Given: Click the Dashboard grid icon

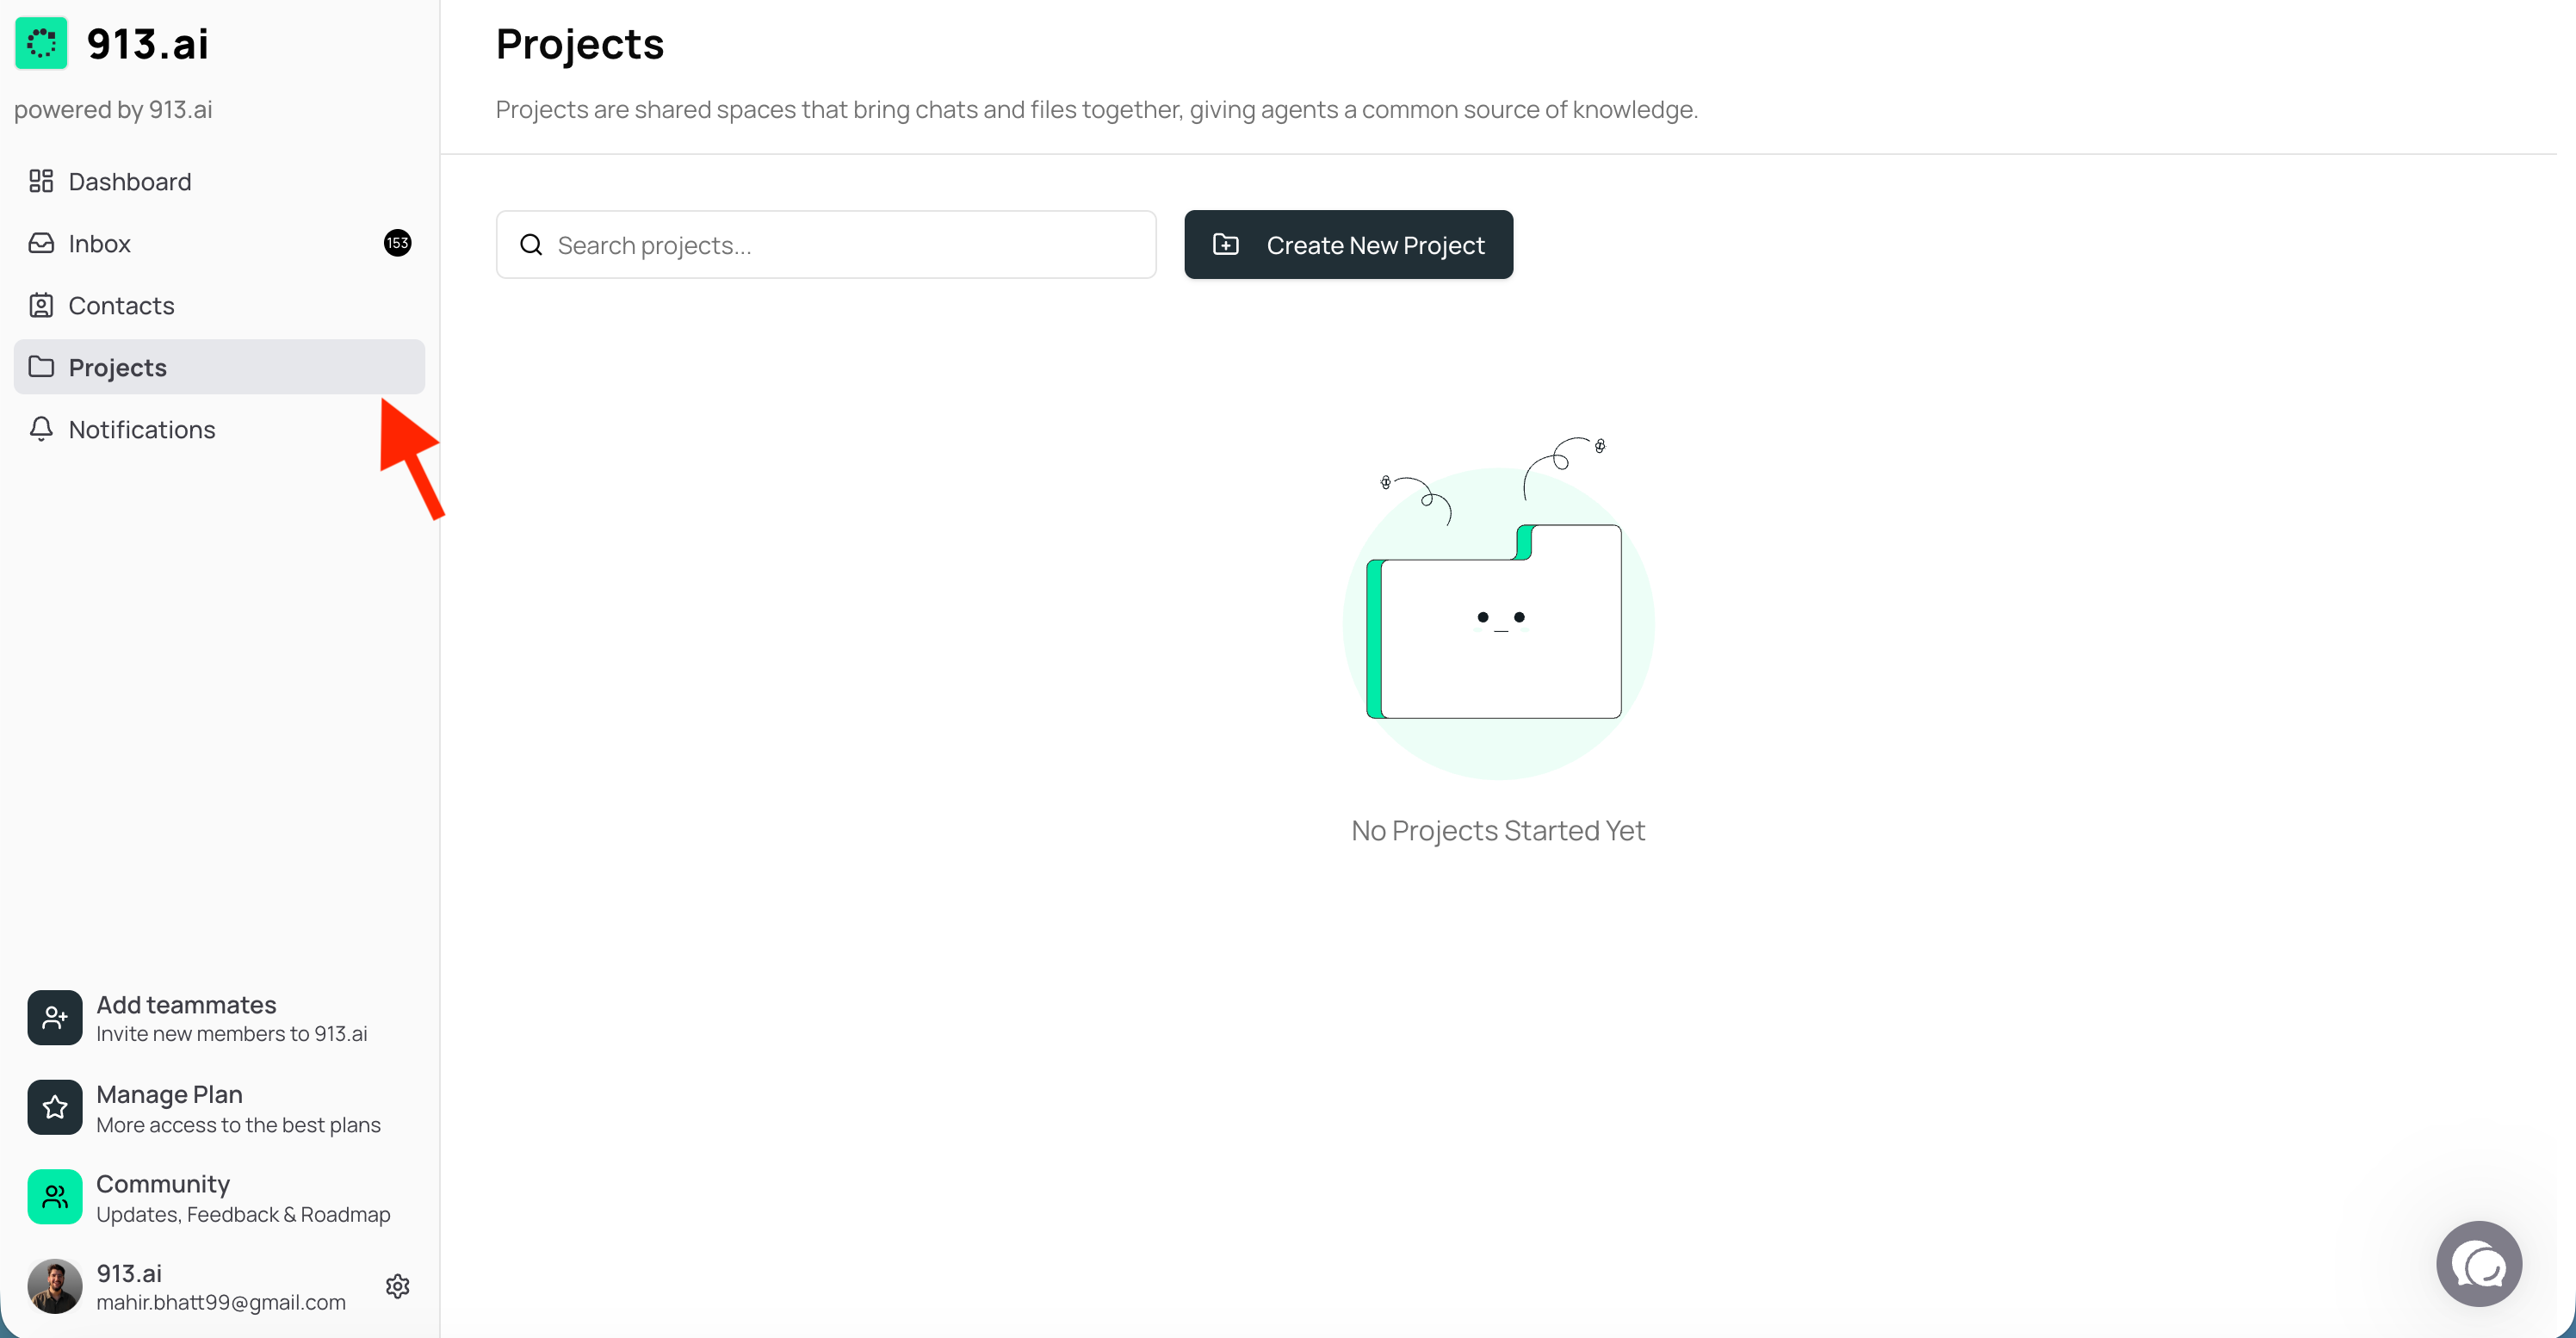Looking at the screenshot, I should tap(41, 181).
